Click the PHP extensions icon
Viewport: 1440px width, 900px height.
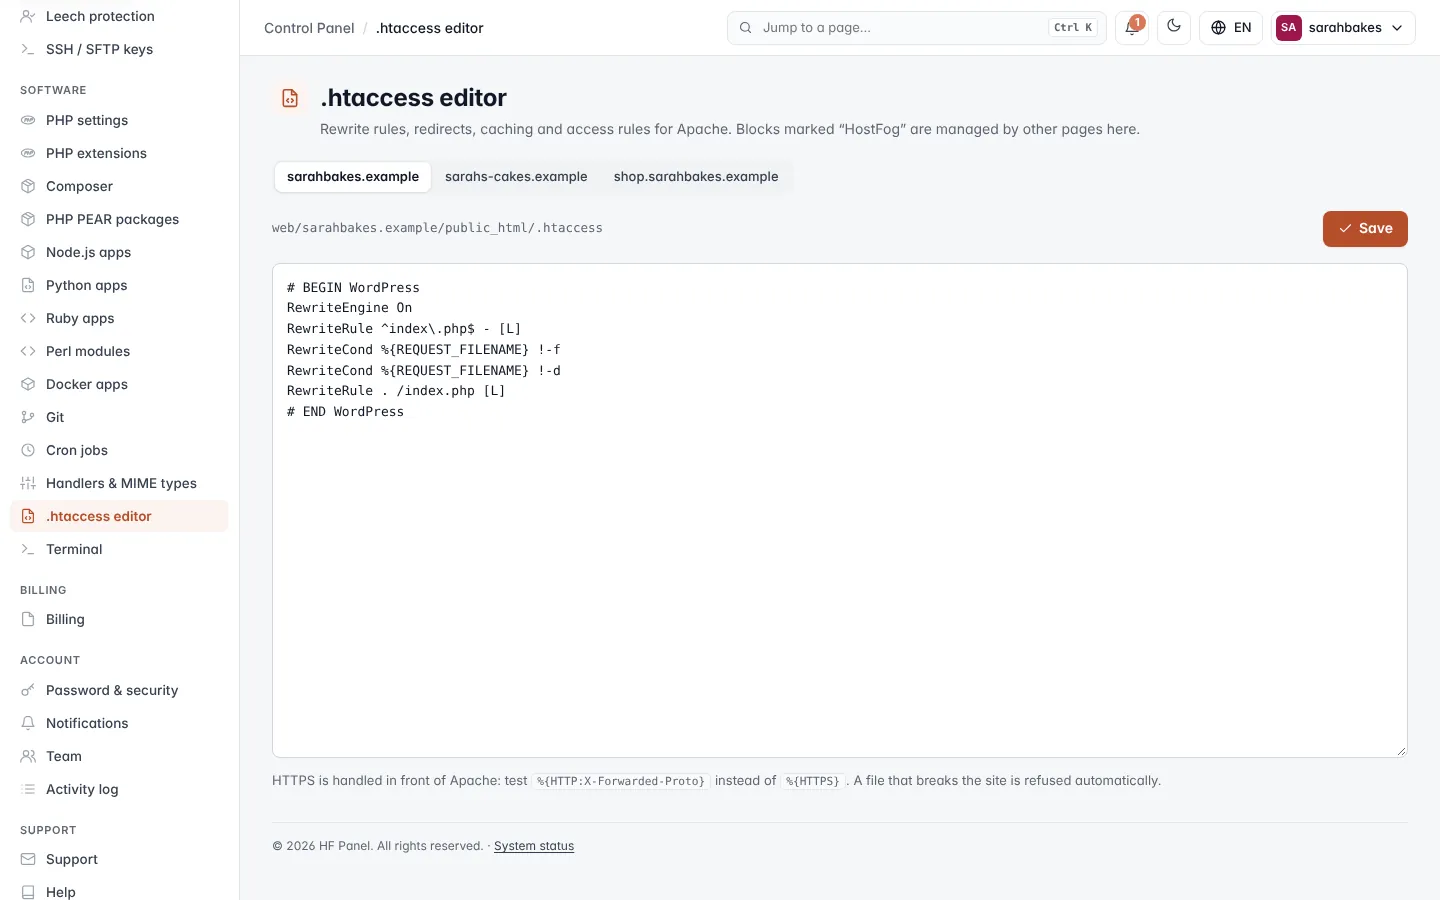click(28, 153)
